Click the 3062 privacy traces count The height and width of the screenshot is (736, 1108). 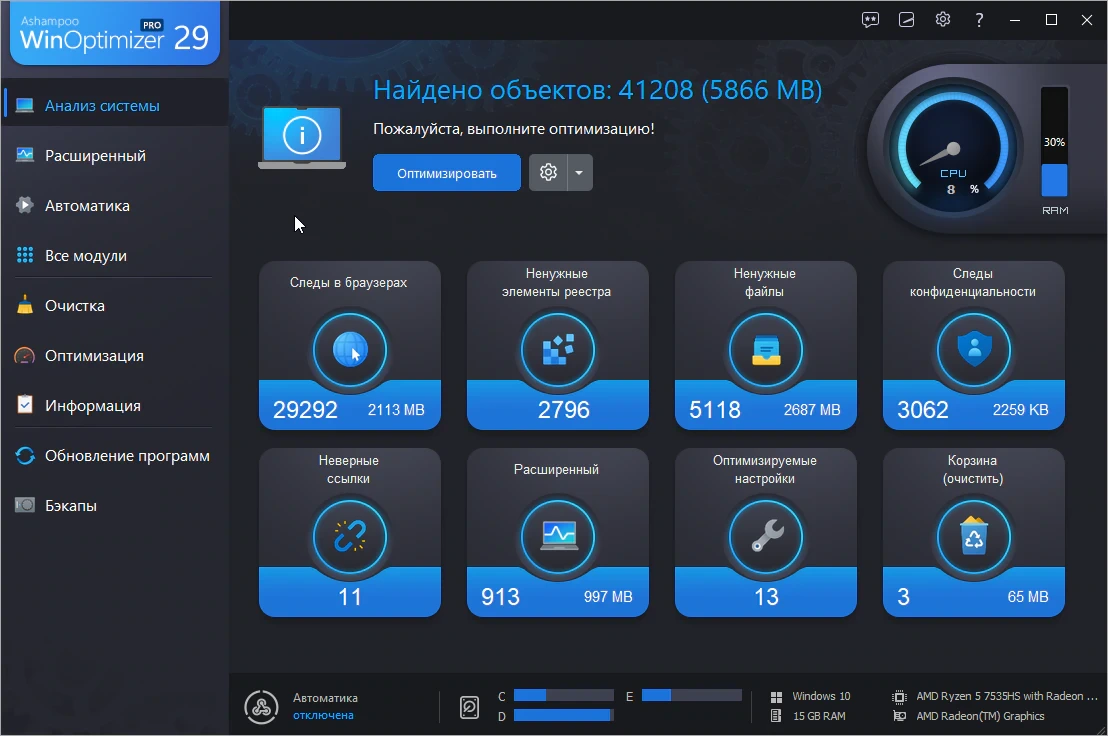click(x=922, y=410)
